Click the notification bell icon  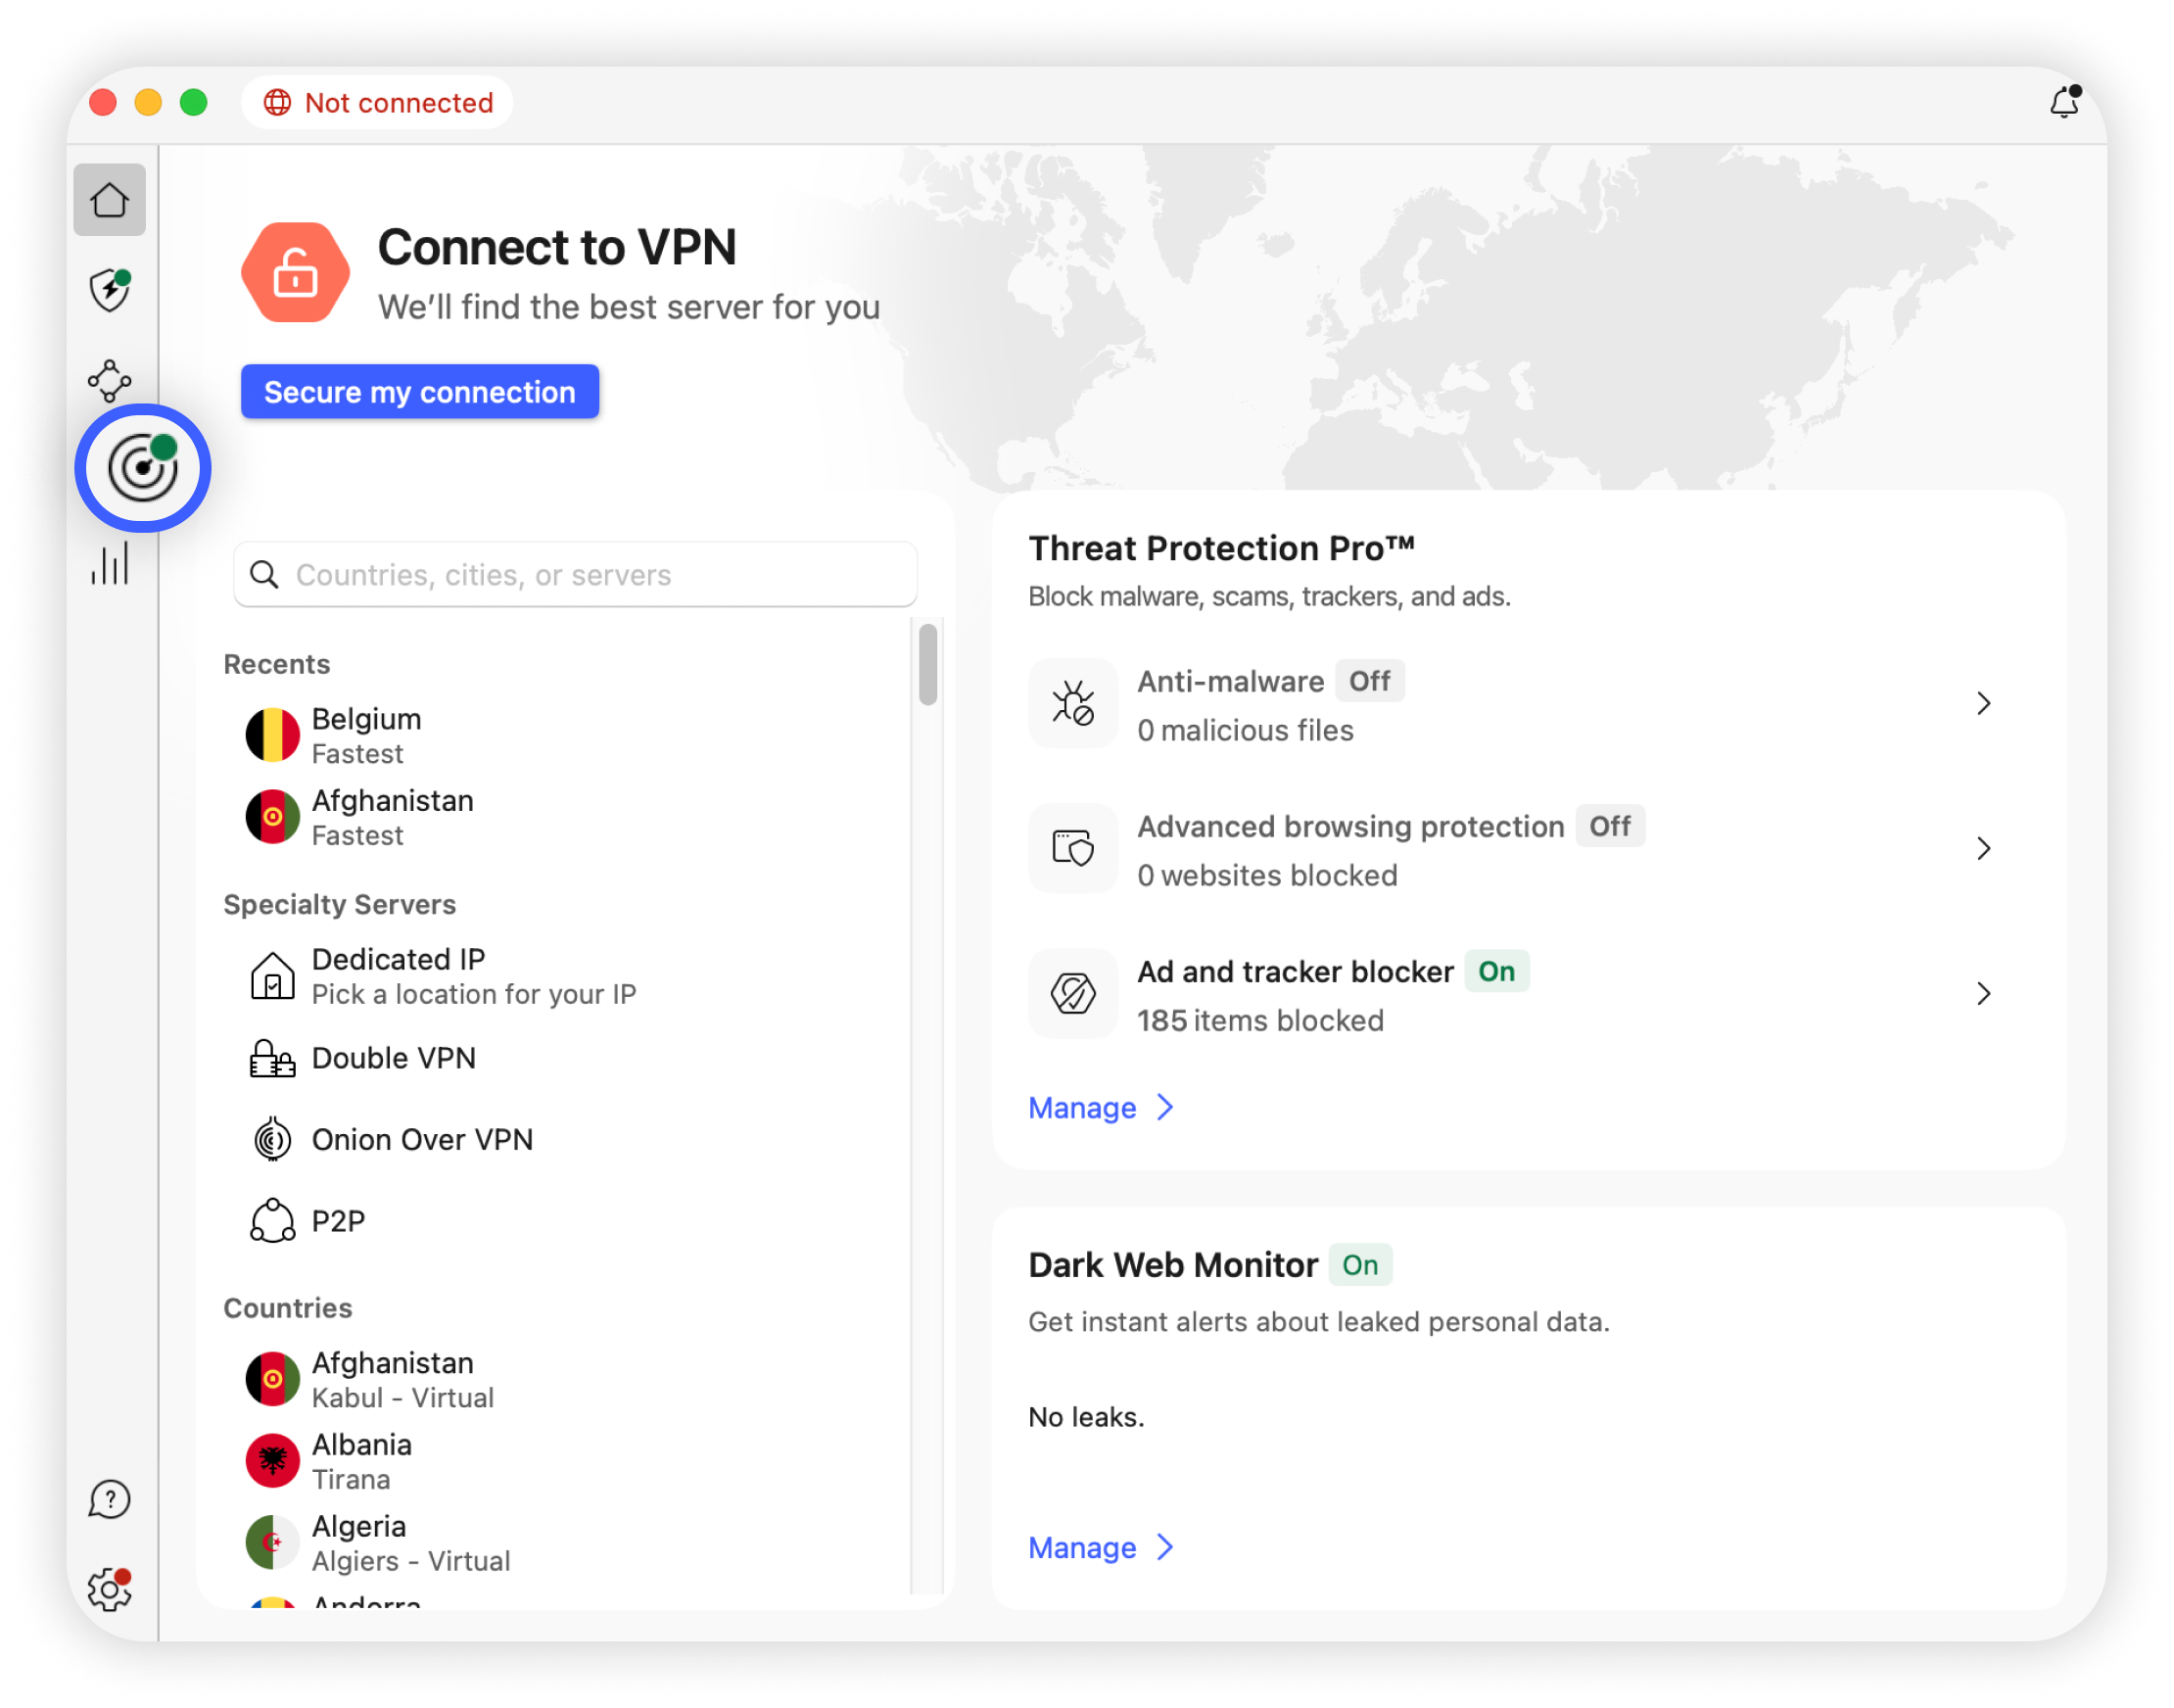point(2064,102)
